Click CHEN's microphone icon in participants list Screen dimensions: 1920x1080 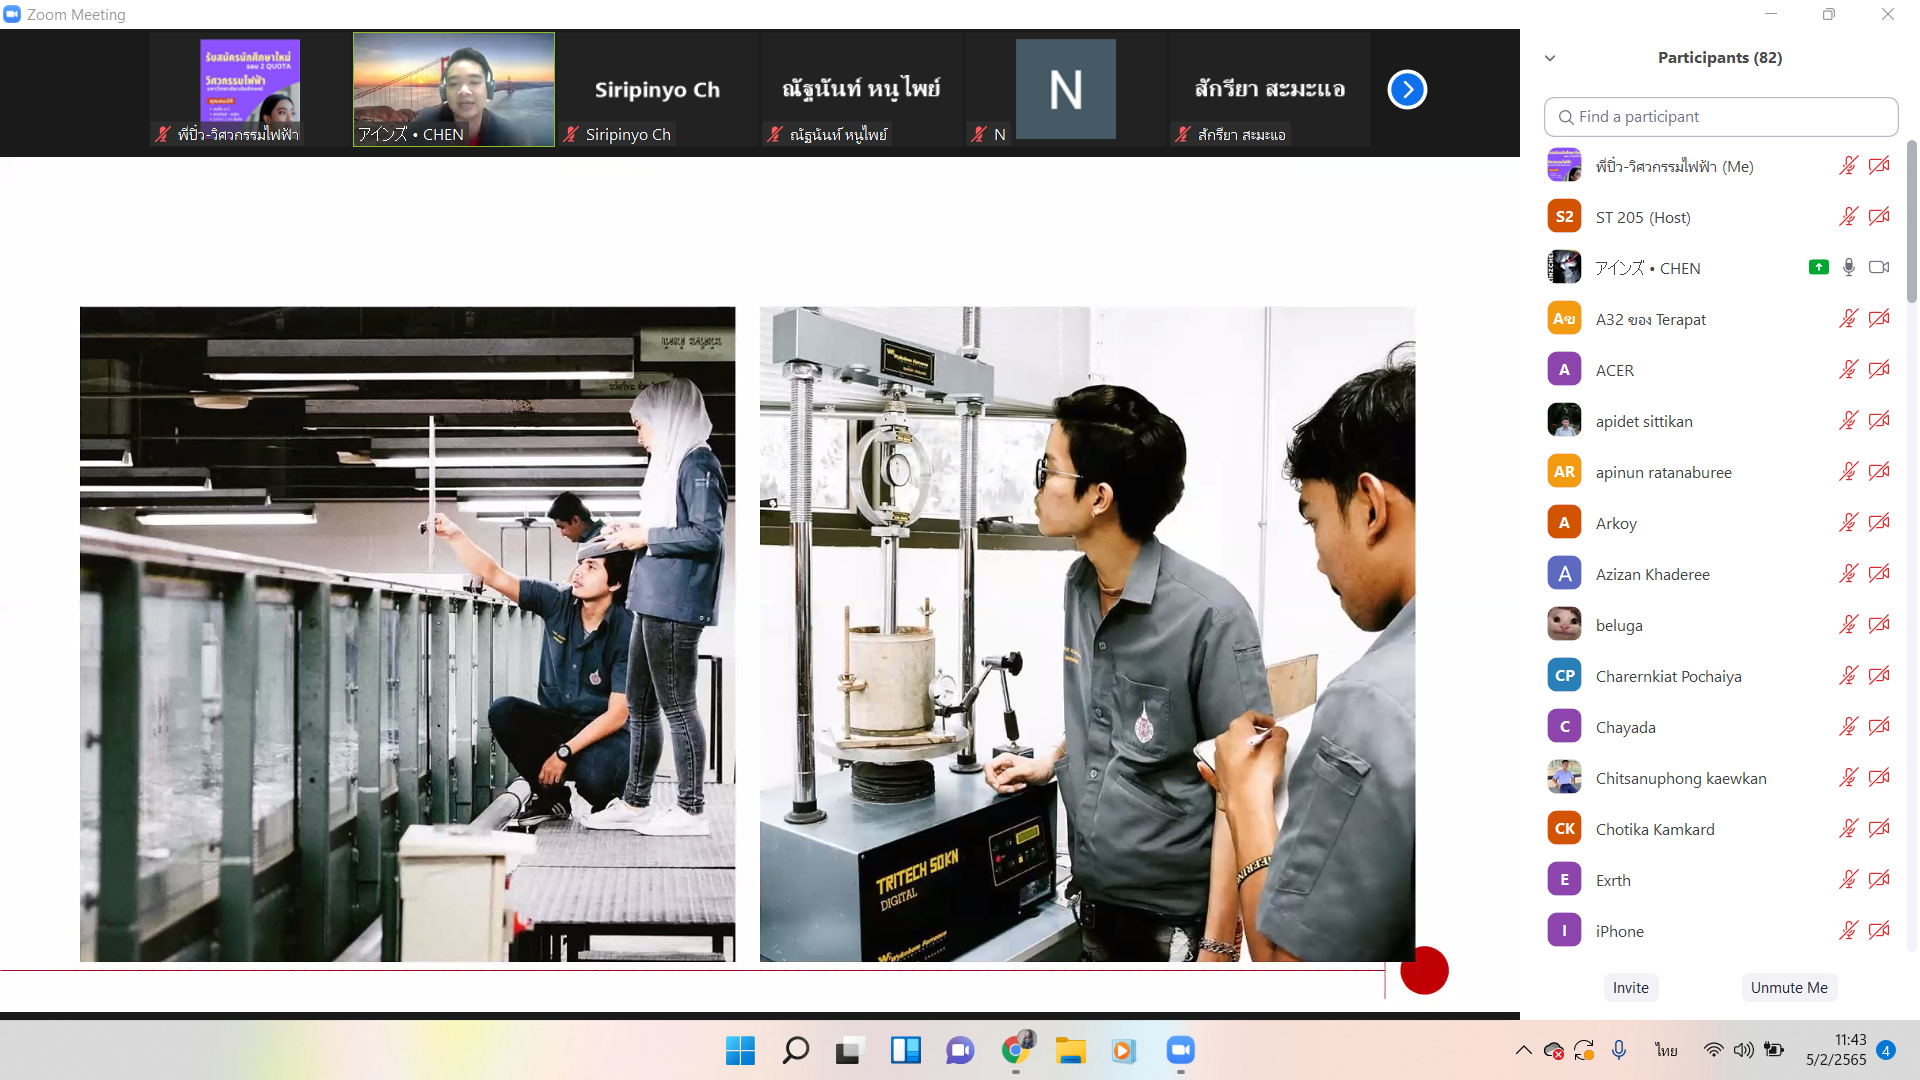[1849, 267]
